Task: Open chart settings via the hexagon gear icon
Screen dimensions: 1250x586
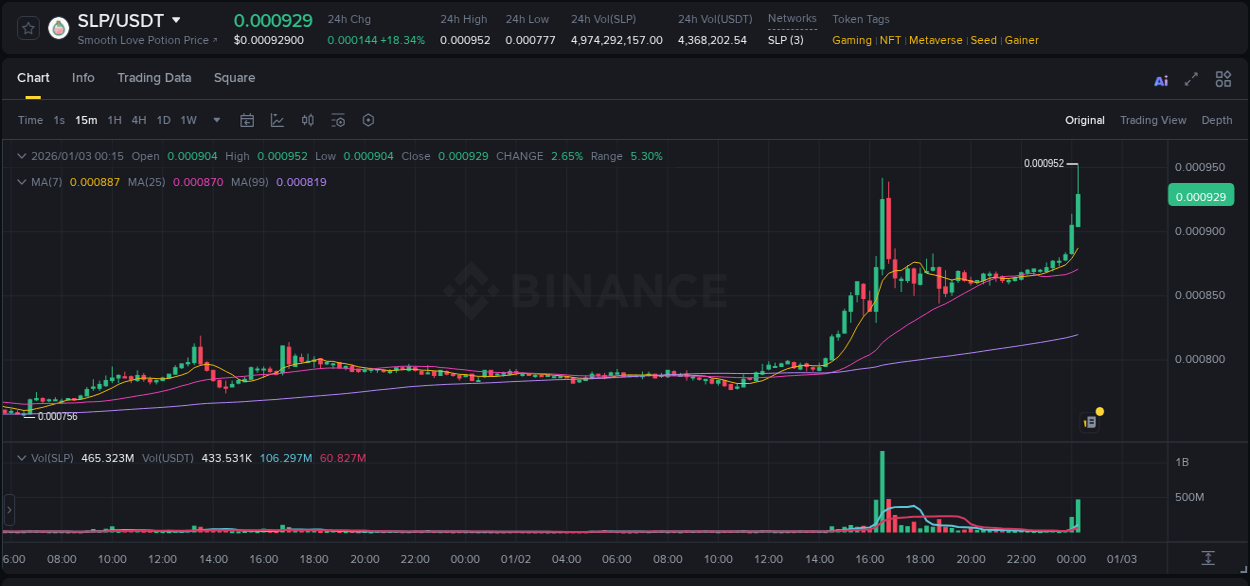Action: [x=368, y=120]
